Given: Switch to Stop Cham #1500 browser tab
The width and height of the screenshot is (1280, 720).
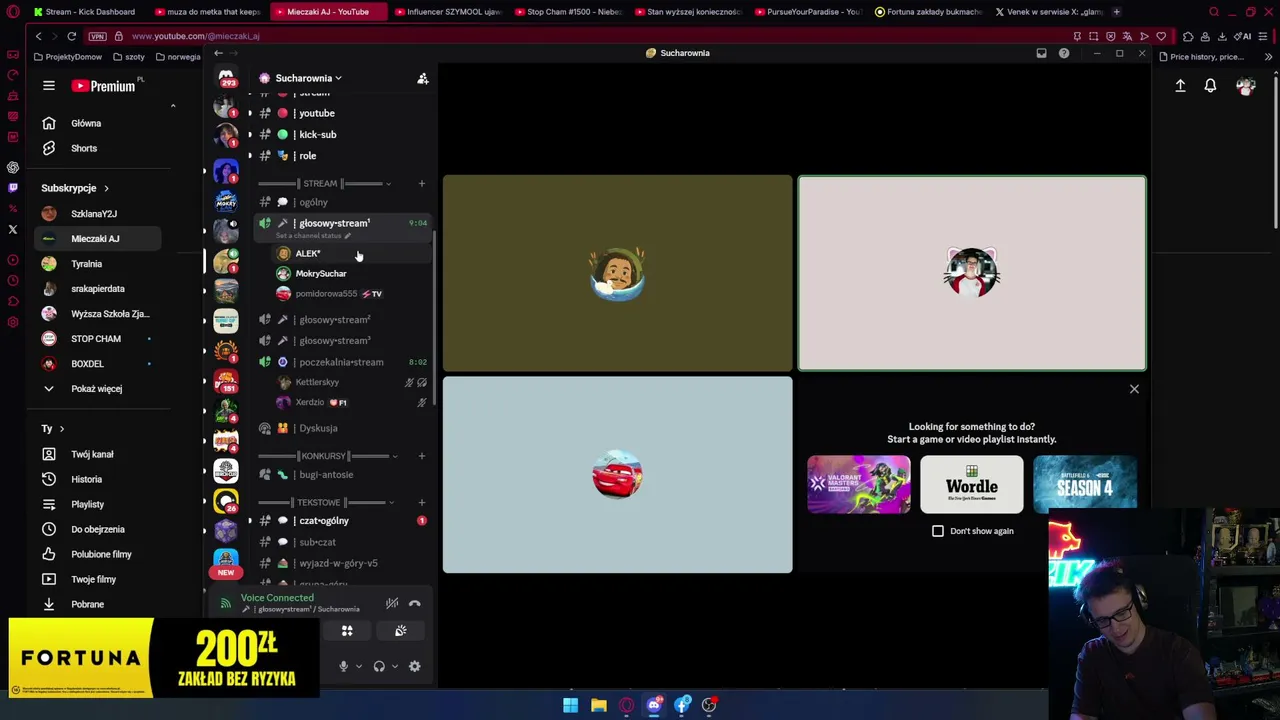Looking at the screenshot, I should coord(567,12).
